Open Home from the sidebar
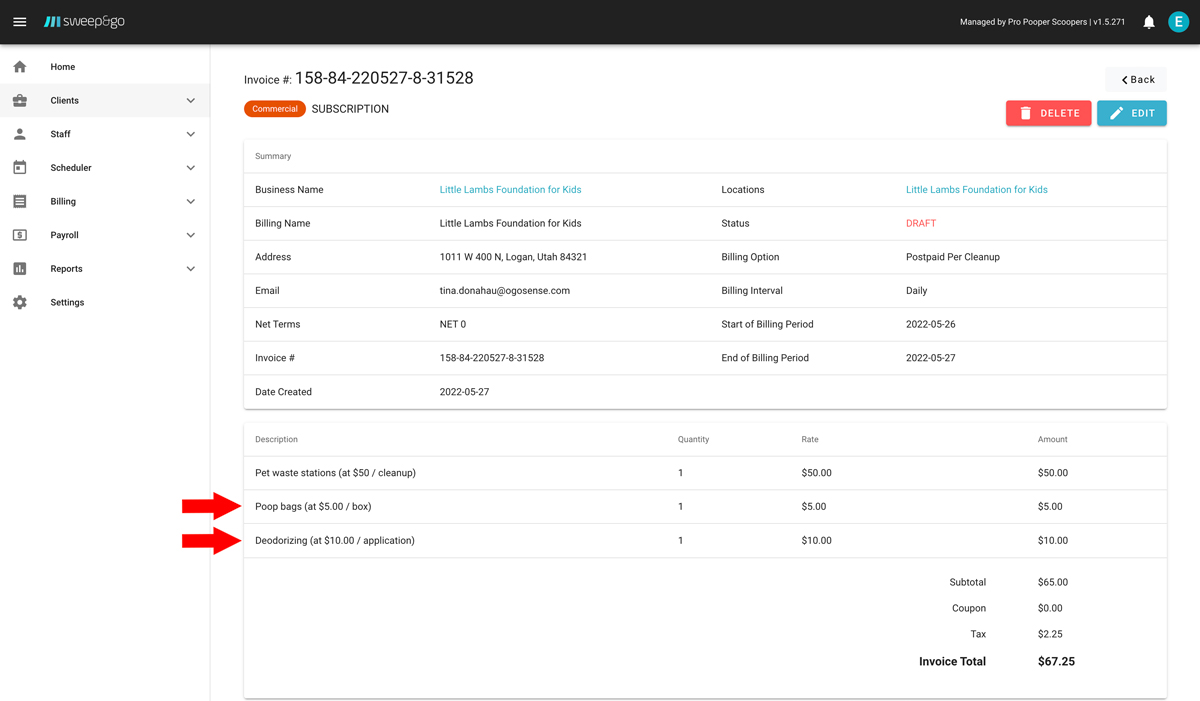The height and width of the screenshot is (701, 1200). point(62,66)
